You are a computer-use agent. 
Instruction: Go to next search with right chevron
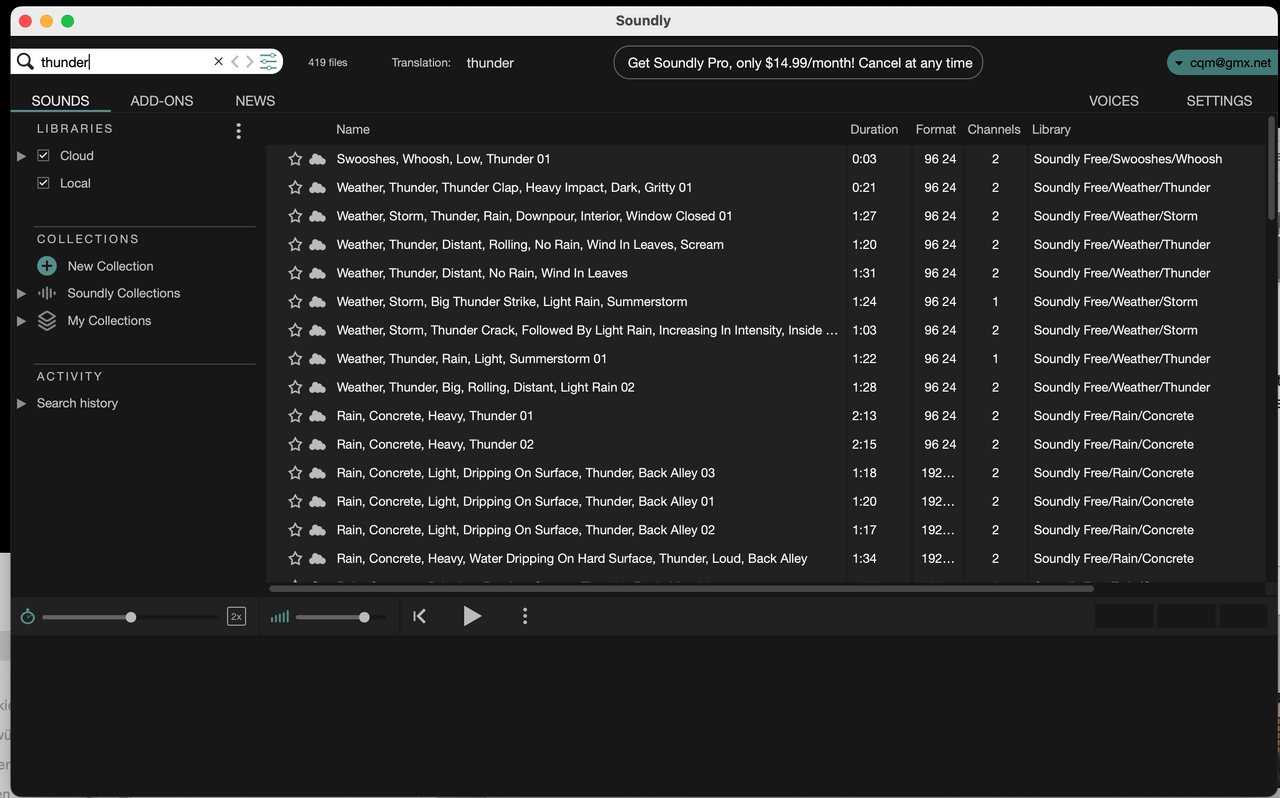[249, 62]
